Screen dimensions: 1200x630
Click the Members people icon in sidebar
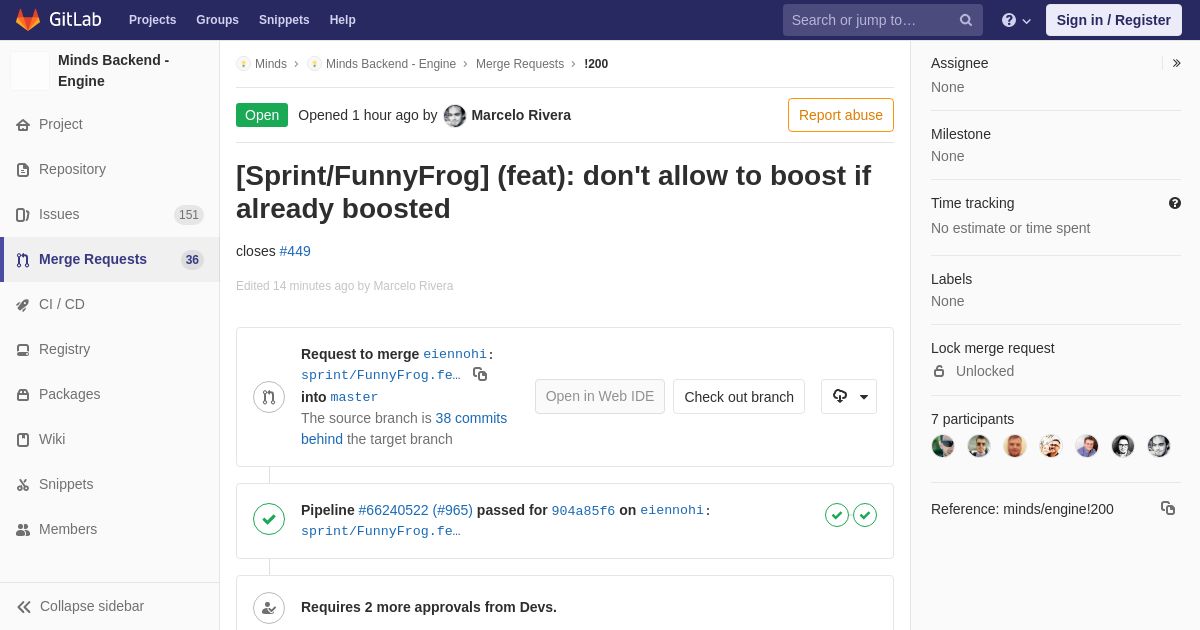23,530
